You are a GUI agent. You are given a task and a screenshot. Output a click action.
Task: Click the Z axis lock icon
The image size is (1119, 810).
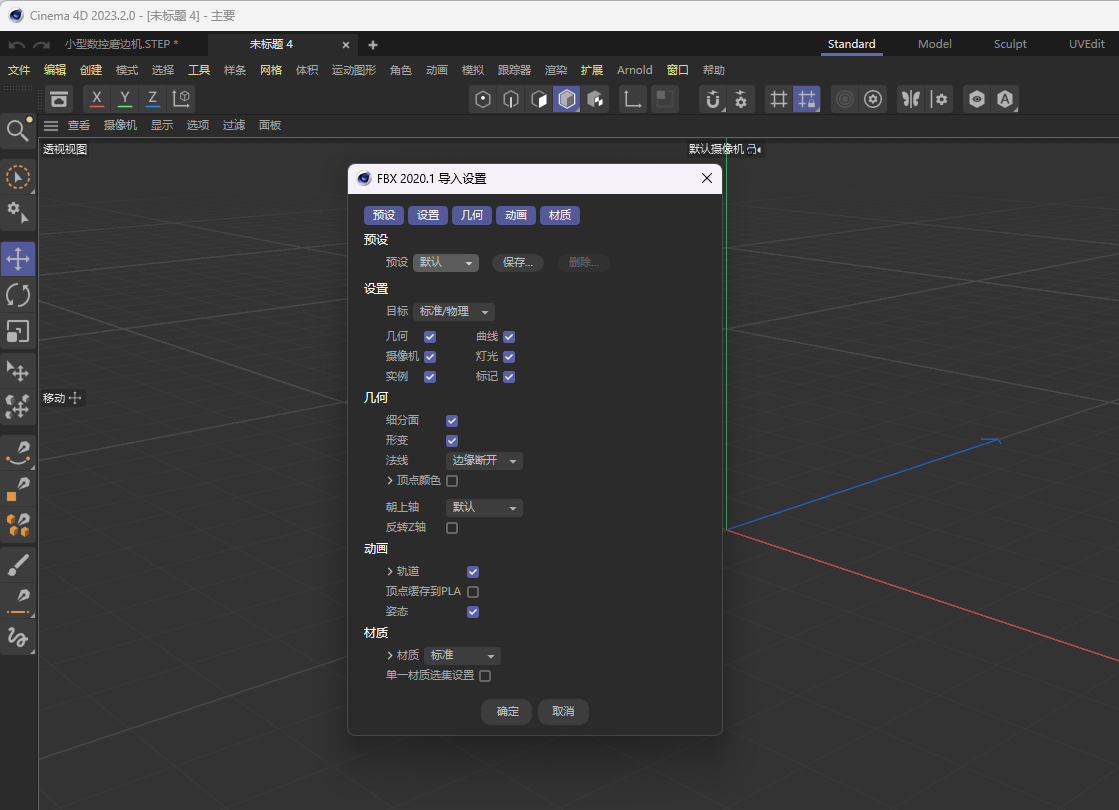click(x=153, y=98)
